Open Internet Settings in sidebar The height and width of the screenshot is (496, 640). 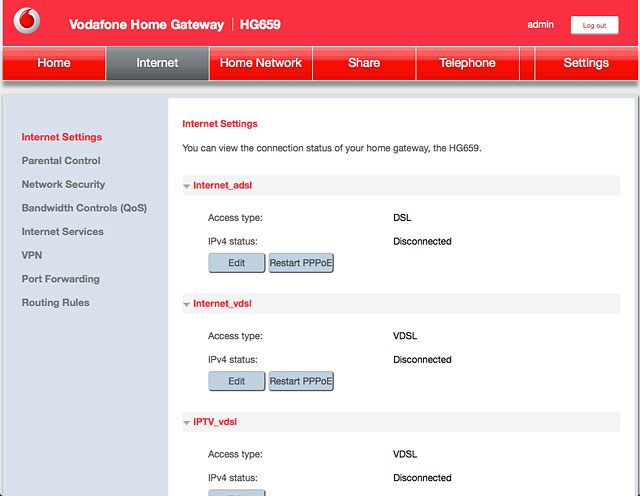point(62,137)
